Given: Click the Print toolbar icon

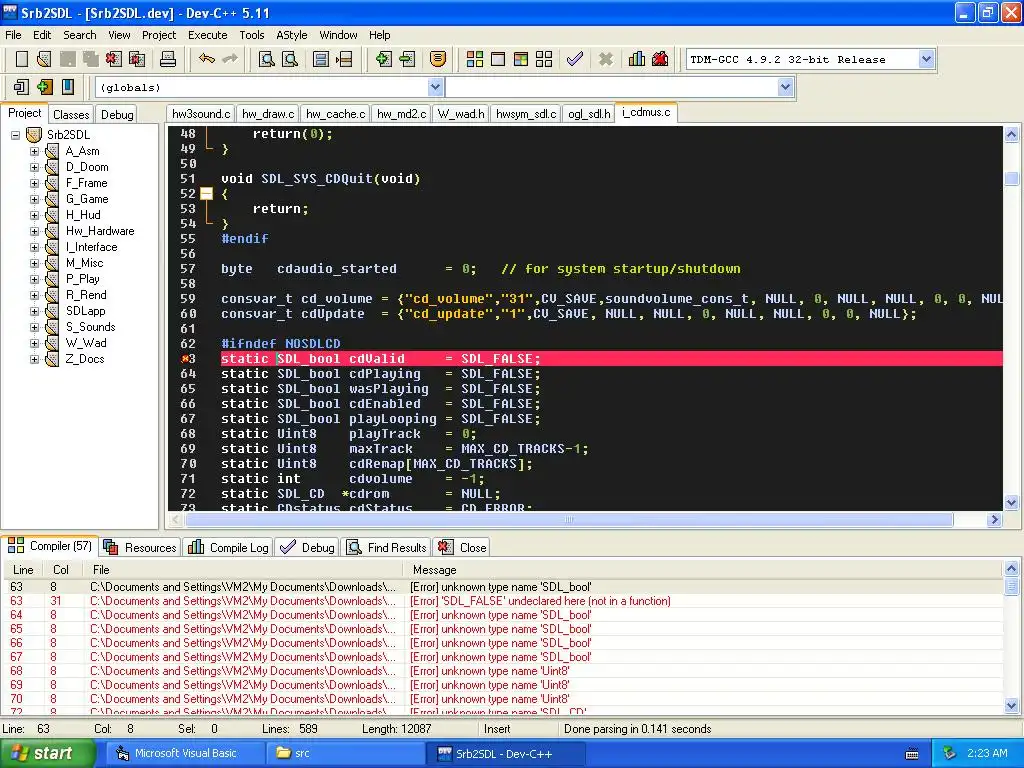Looking at the screenshot, I should pyautogui.click(x=168, y=59).
